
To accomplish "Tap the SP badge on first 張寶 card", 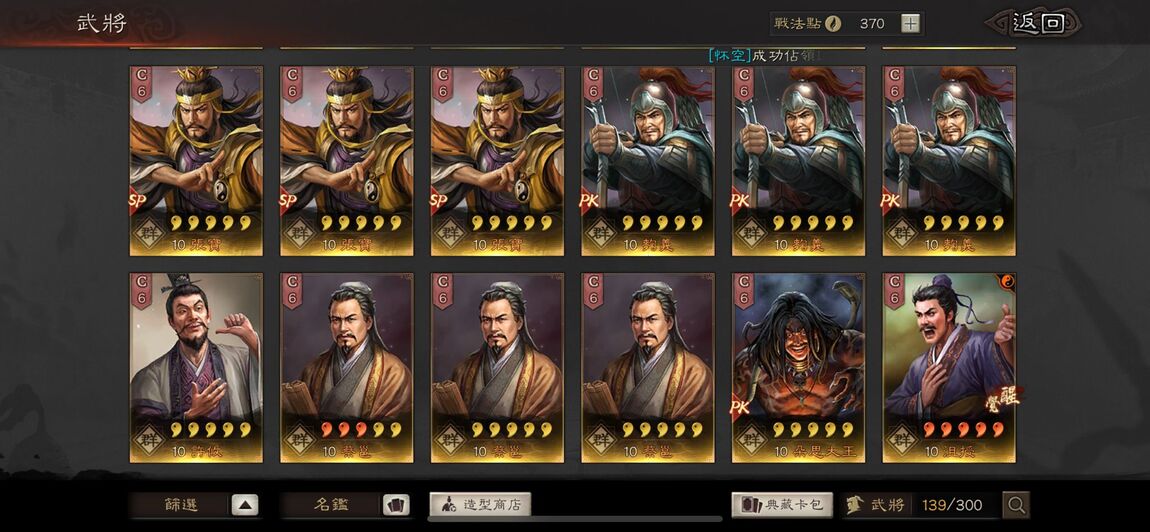I will pyautogui.click(x=138, y=201).
